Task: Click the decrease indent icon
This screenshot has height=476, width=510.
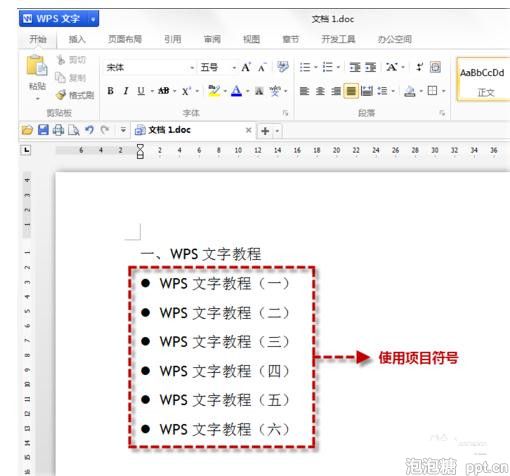Action: click(x=355, y=67)
